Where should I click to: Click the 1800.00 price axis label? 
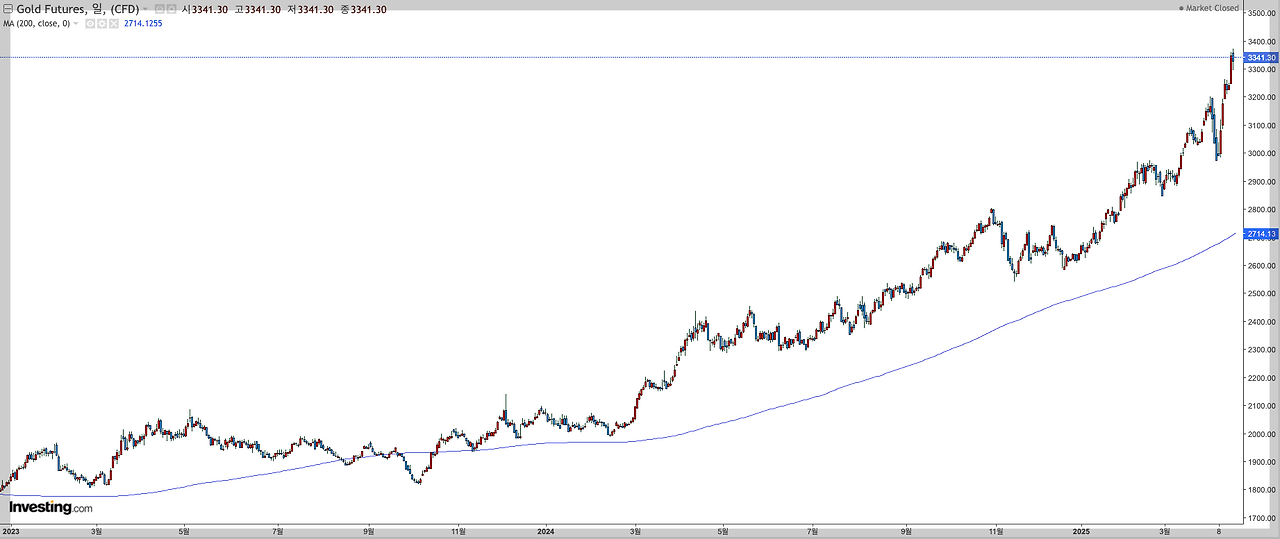pyautogui.click(x=1262, y=491)
